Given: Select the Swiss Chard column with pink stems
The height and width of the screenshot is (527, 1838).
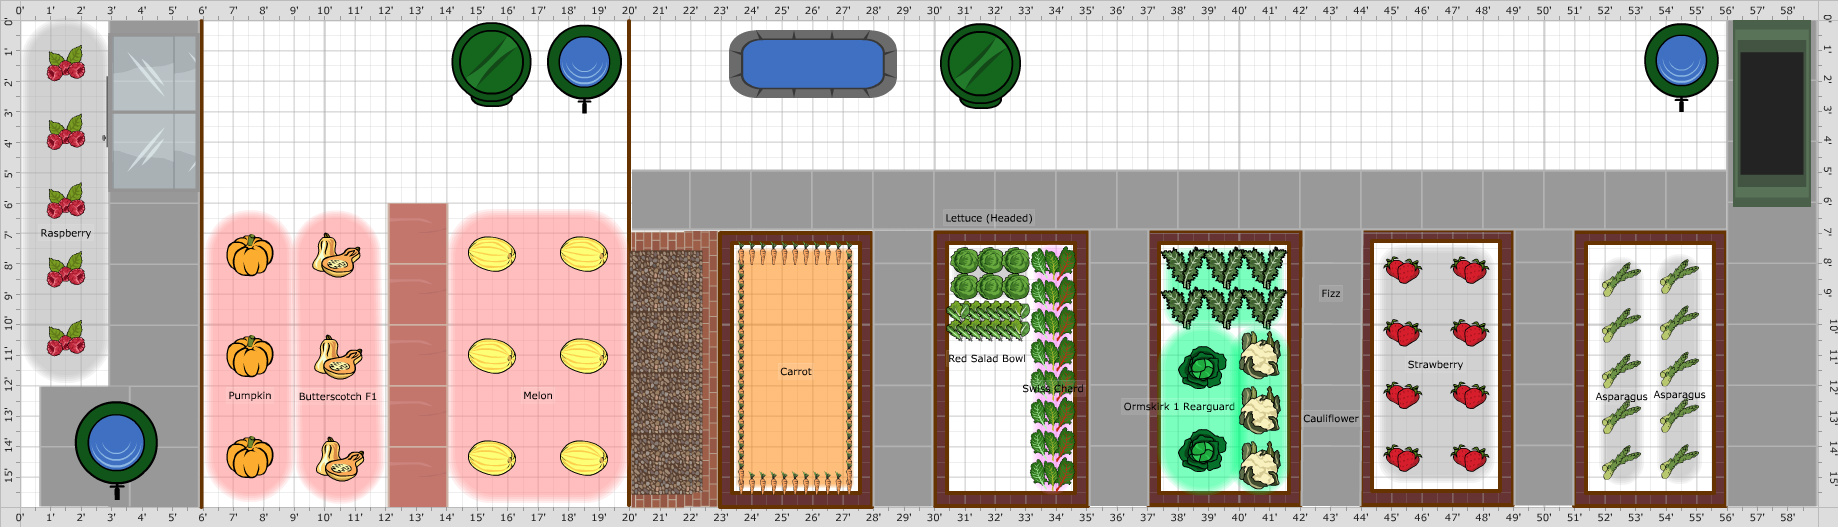Looking at the screenshot, I should (1052, 367).
